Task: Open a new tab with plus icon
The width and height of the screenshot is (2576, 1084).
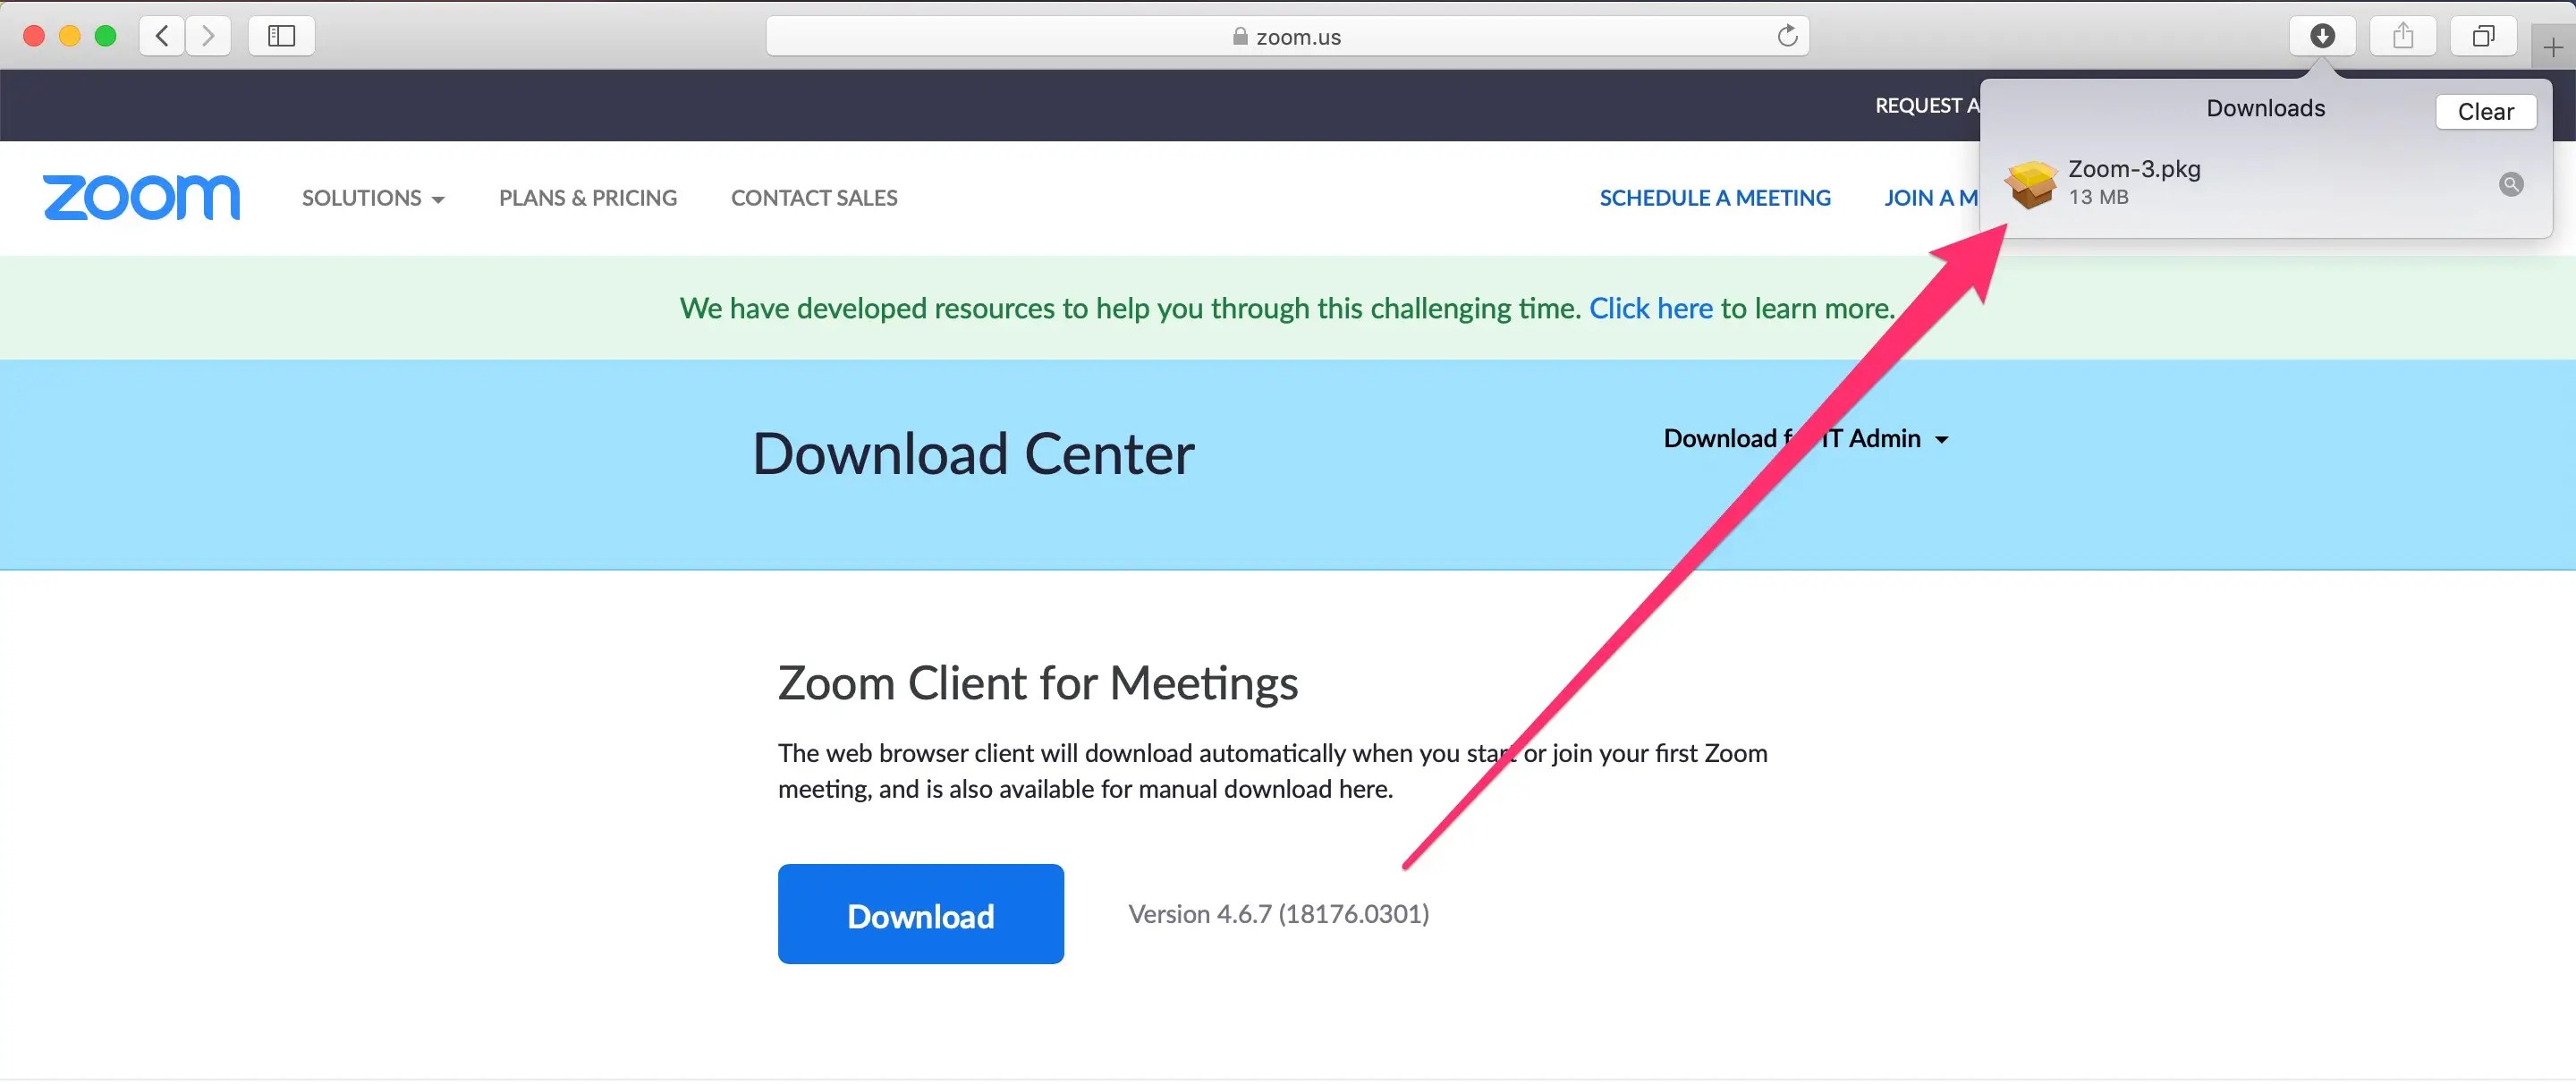Action: [x=2552, y=47]
